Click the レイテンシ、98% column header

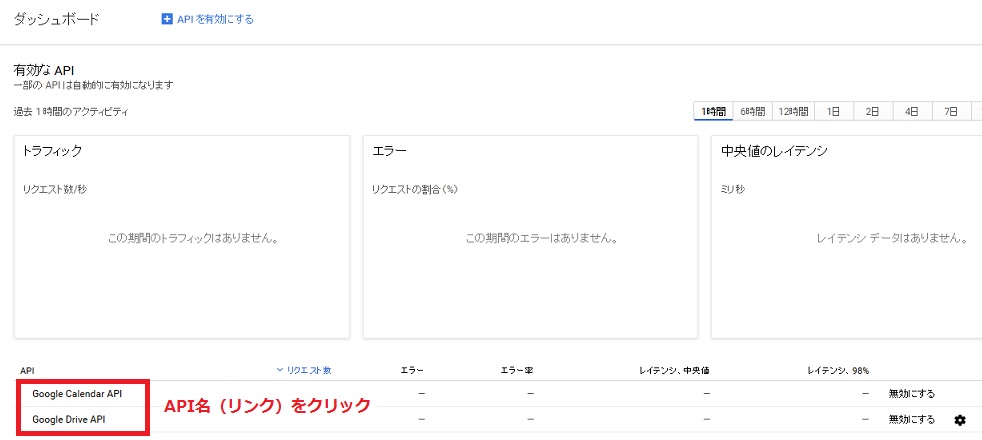pyautogui.click(x=838, y=370)
